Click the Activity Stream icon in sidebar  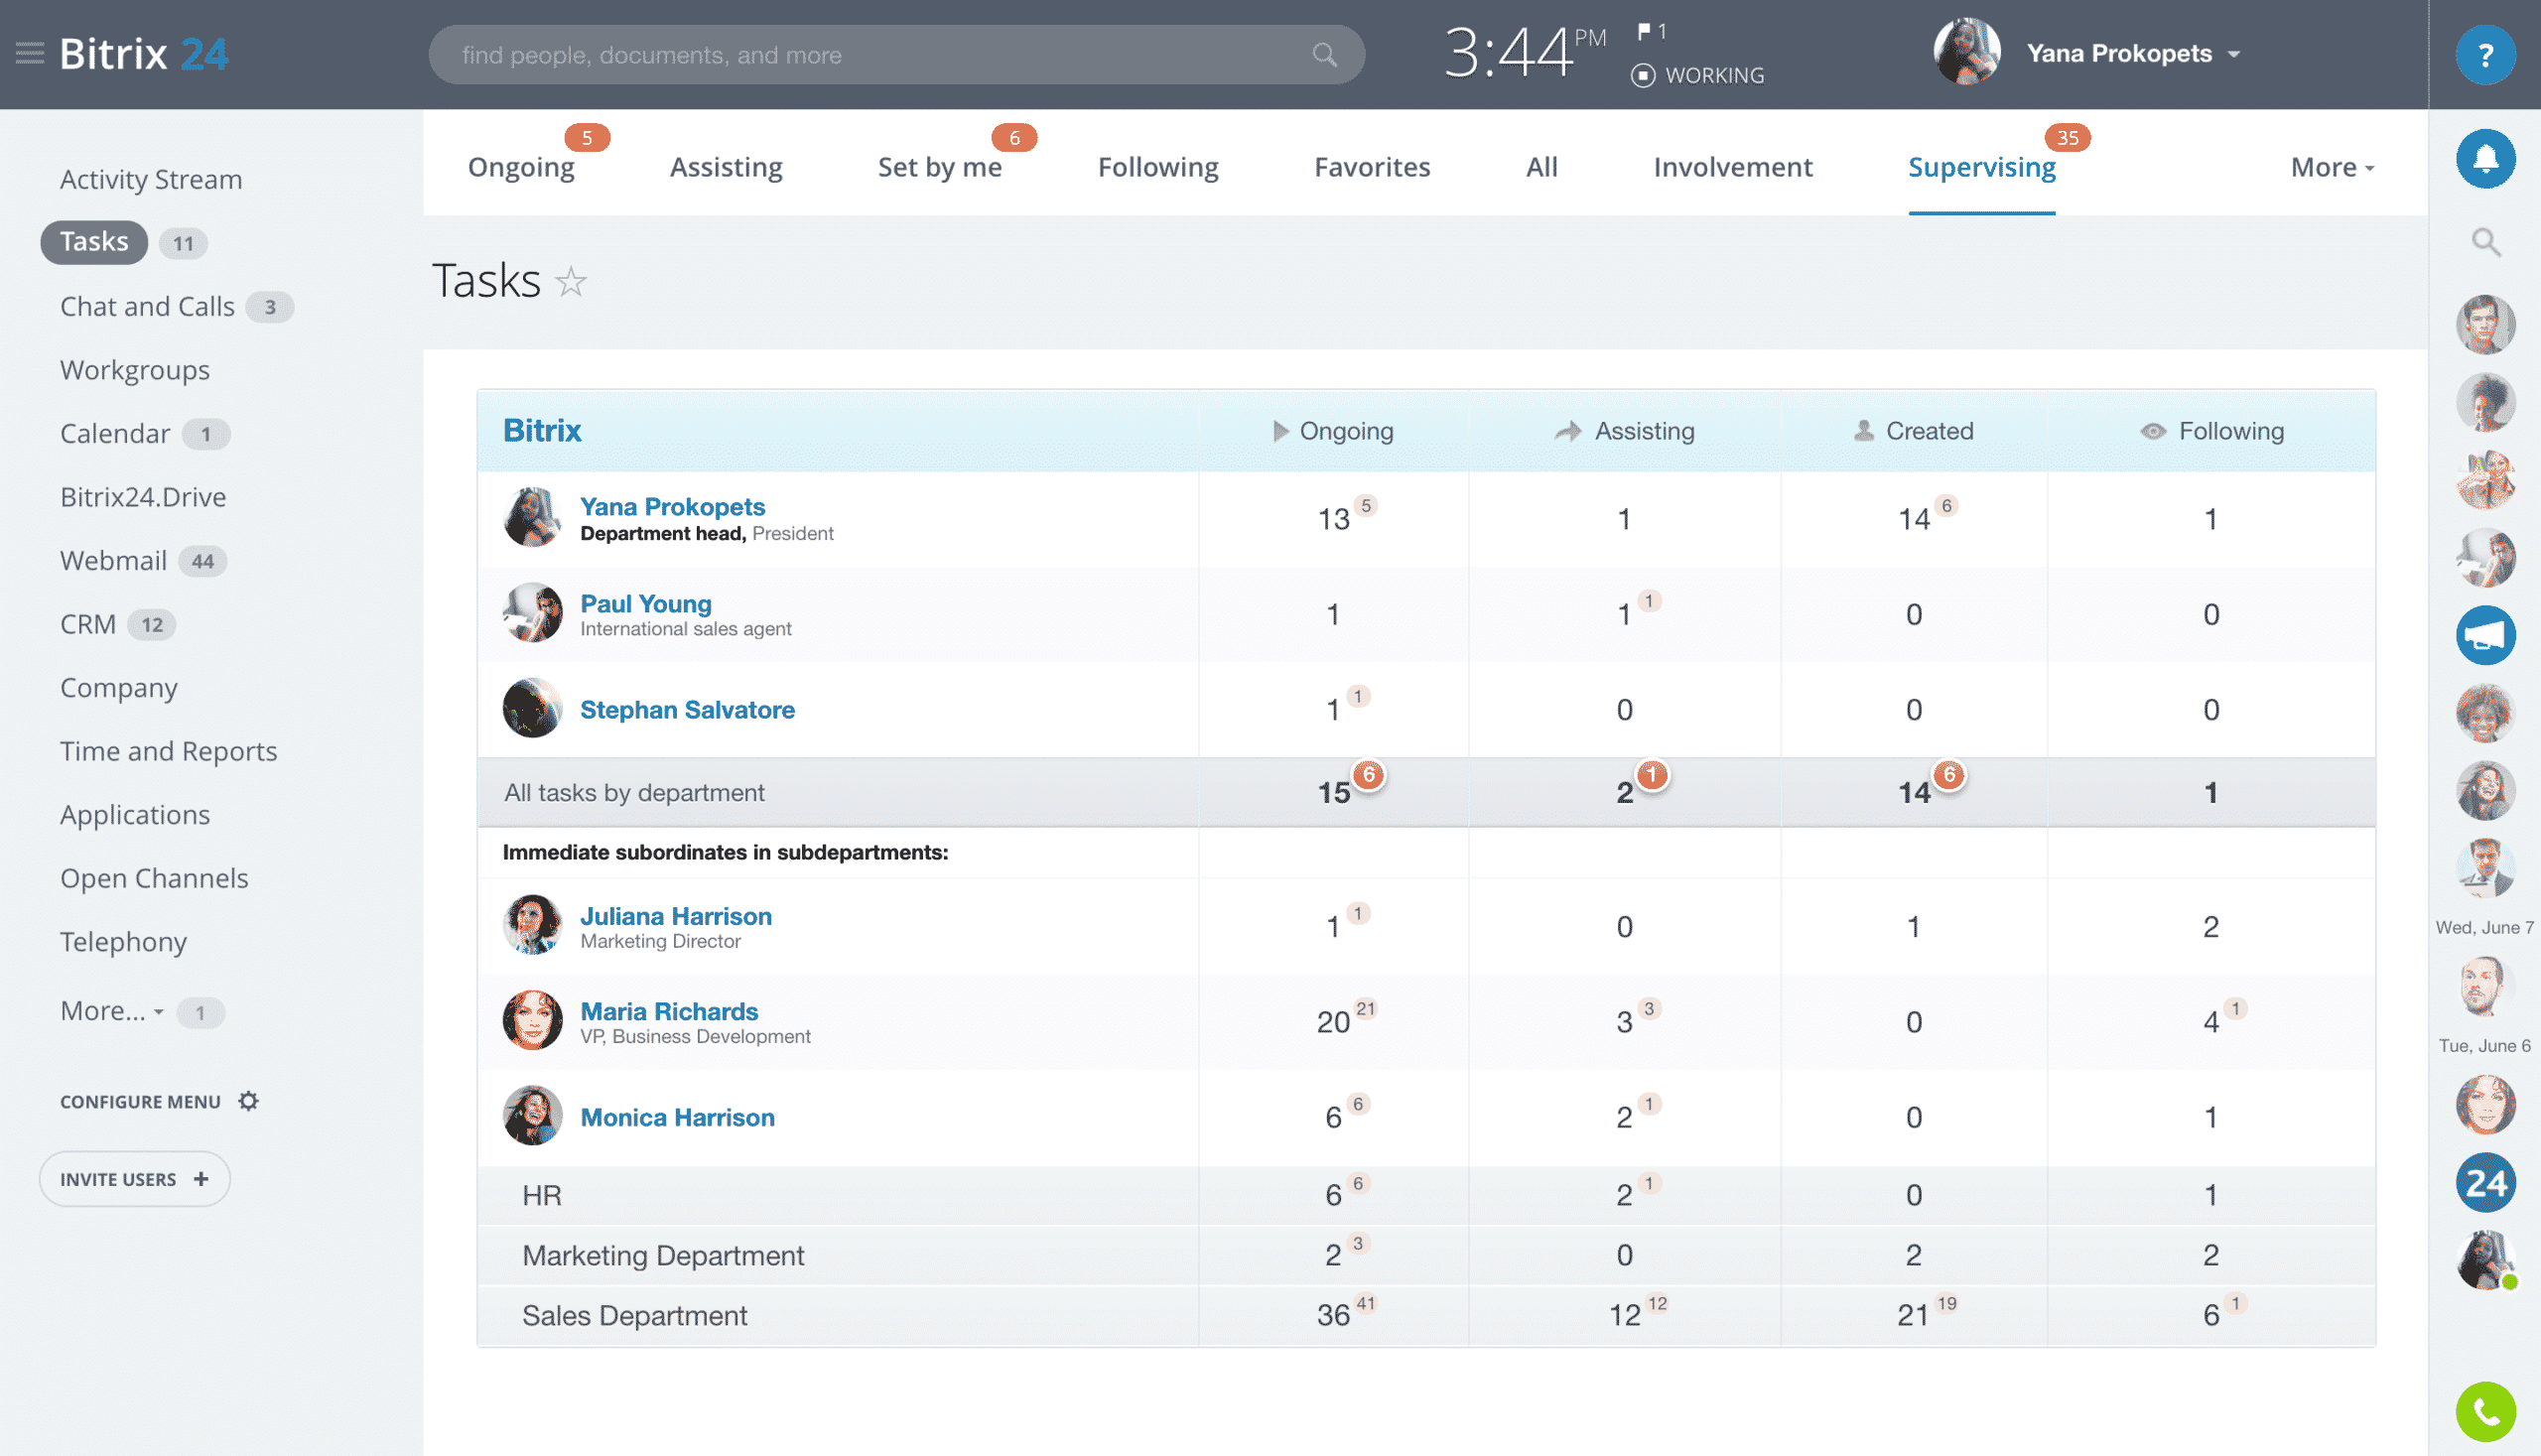150,178
